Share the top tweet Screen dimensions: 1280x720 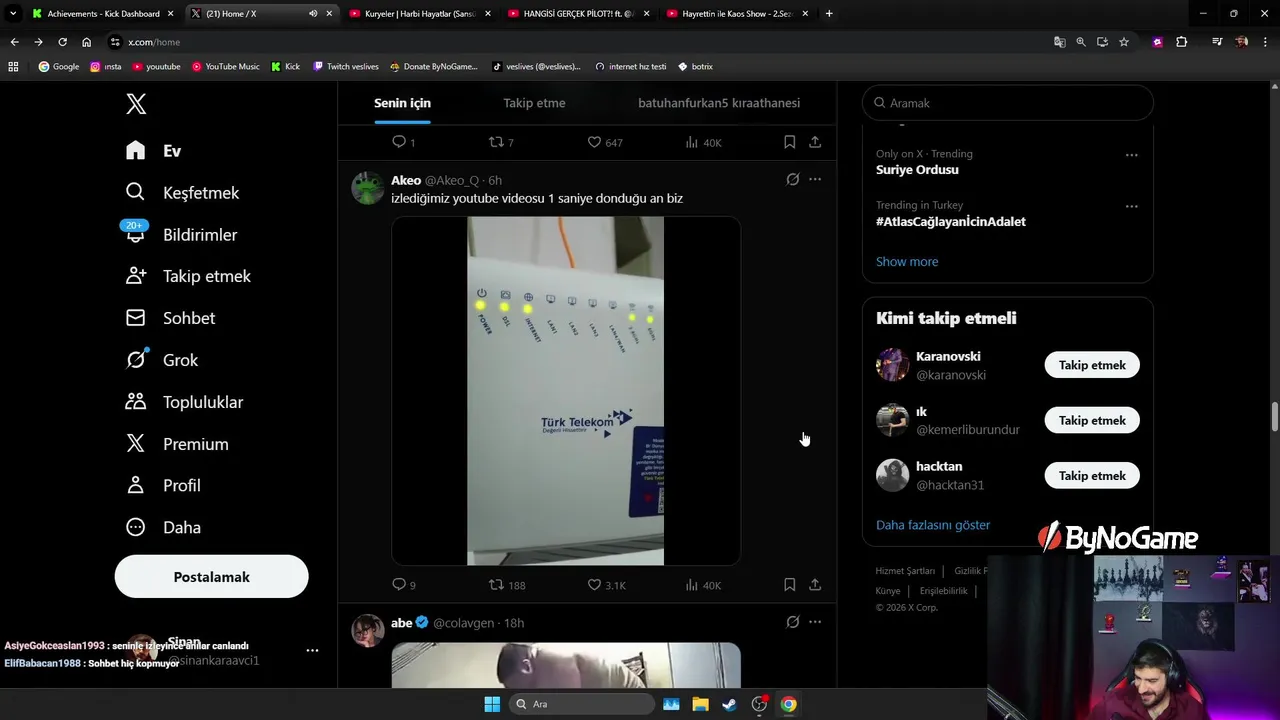[815, 142]
